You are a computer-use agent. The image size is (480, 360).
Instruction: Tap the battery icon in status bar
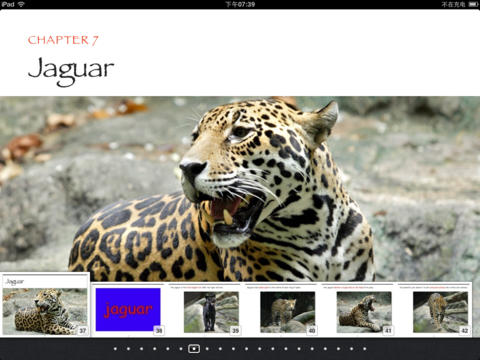(473, 4)
